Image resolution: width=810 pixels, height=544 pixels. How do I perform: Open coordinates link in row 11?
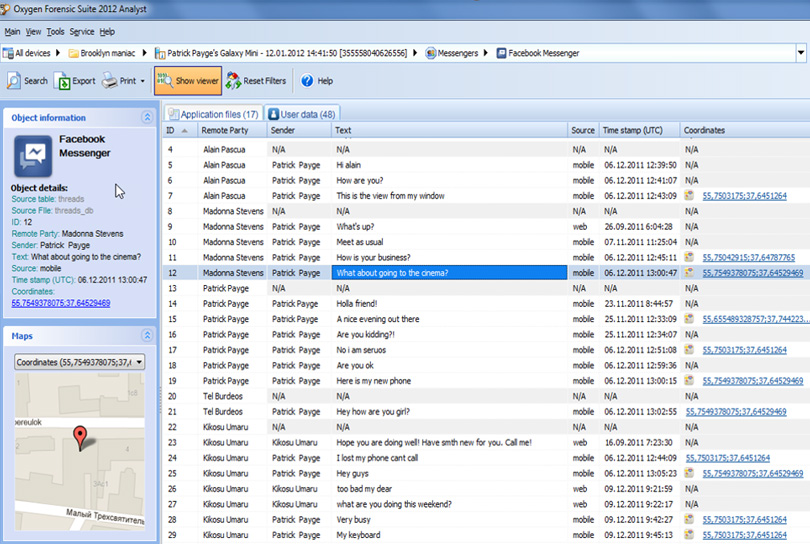749,257
